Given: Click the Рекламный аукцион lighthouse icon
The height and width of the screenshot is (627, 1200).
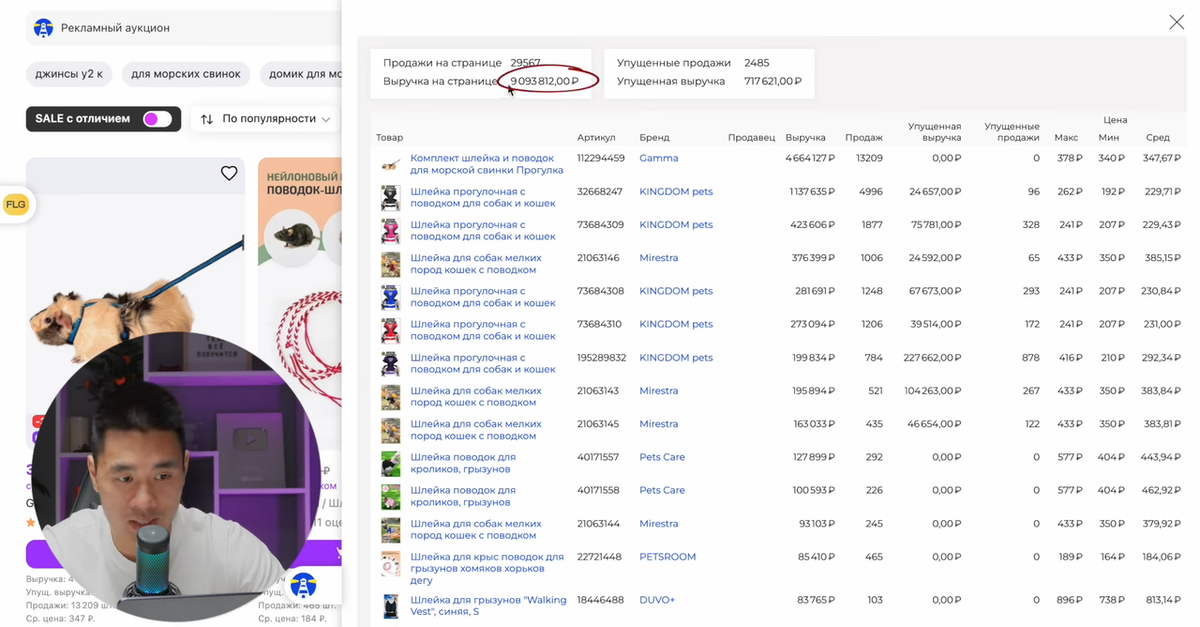Looking at the screenshot, I should (x=43, y=28).
